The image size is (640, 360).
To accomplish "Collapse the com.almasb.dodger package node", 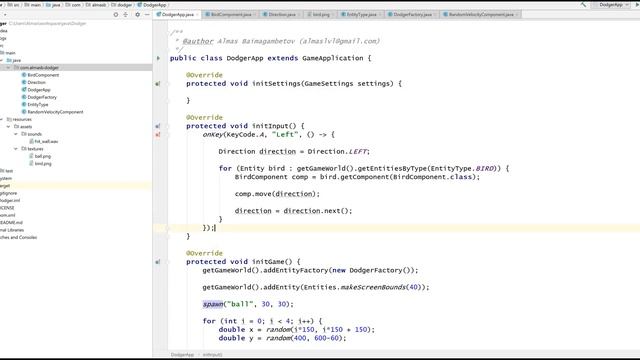I will (x=9, y=68).
